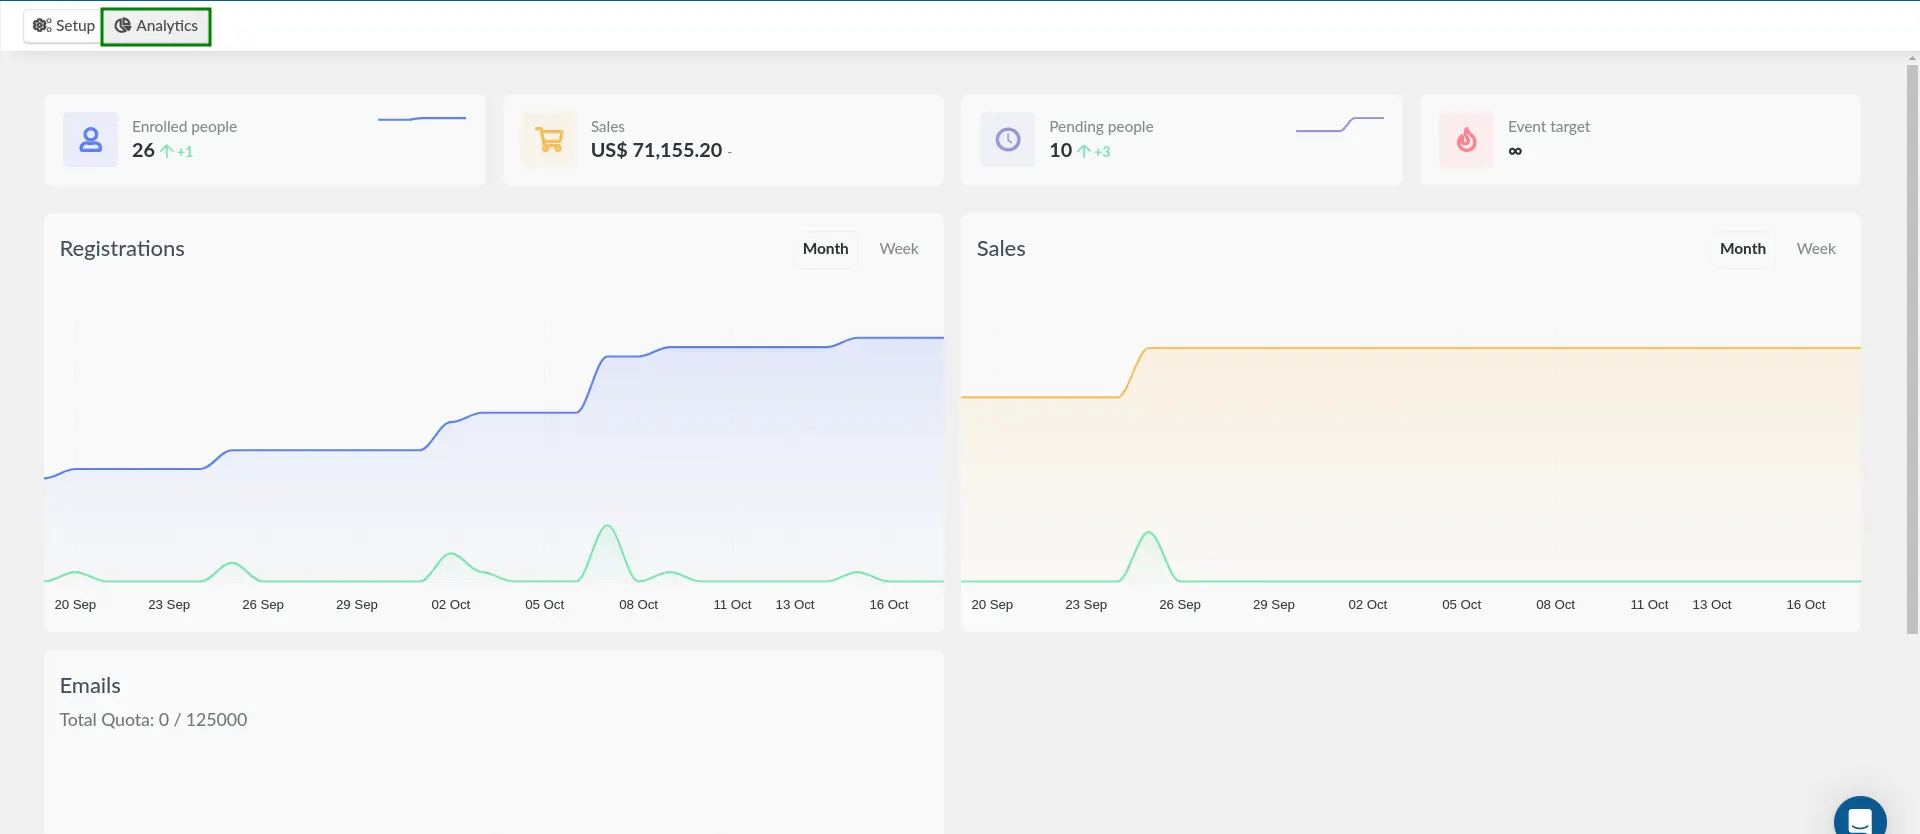Click the Pending people label
Screen dimensions: 1920x834
[1101, 127]
